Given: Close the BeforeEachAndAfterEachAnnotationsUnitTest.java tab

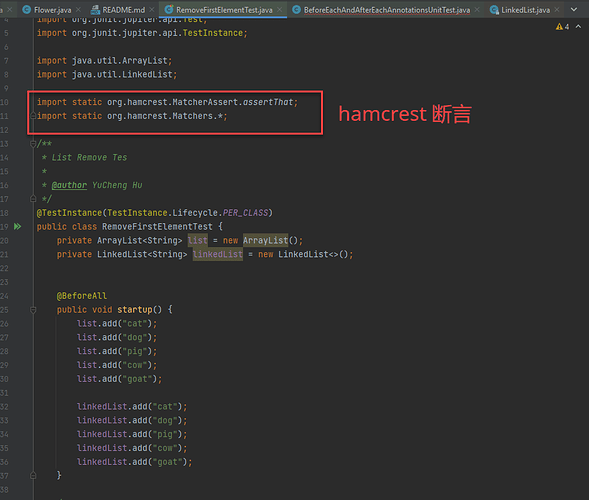Looking at the screenshot, I should (477, 9).
